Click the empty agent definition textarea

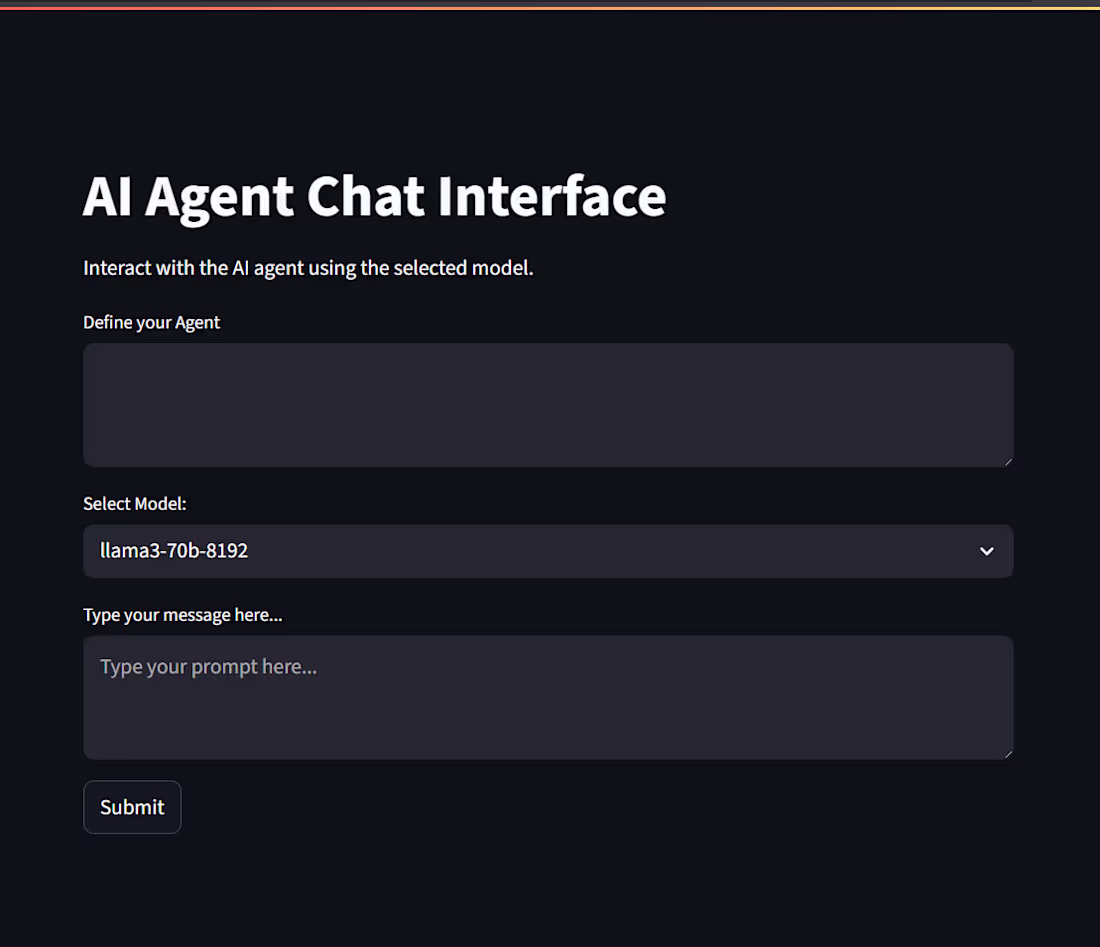[x=548, y=405]
